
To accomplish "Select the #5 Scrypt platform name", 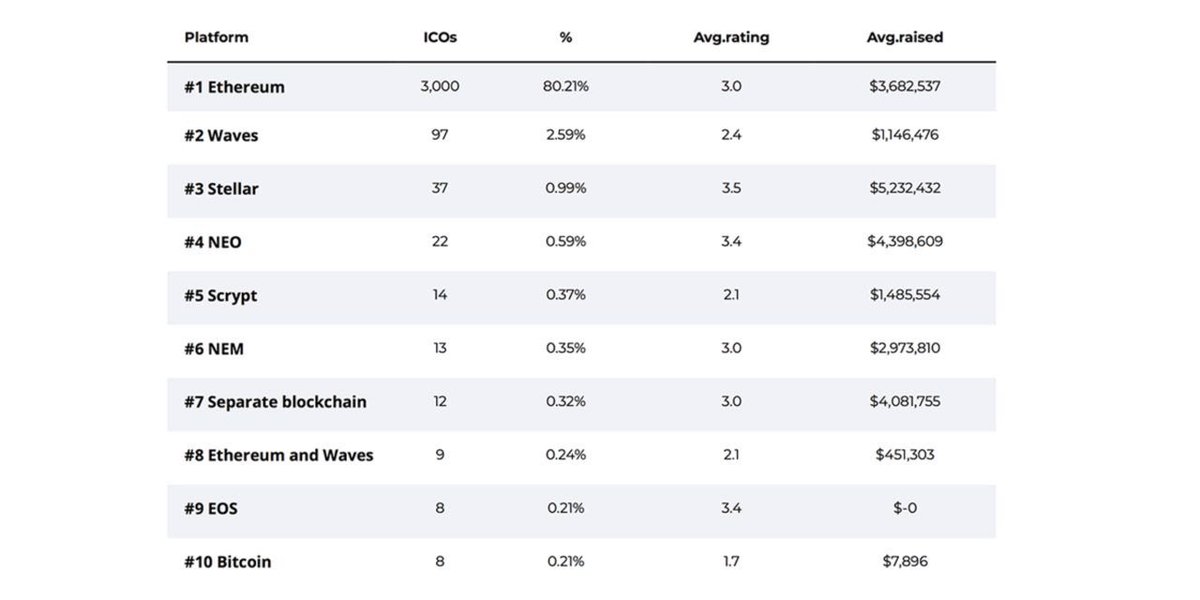I will tap(220, 295).
